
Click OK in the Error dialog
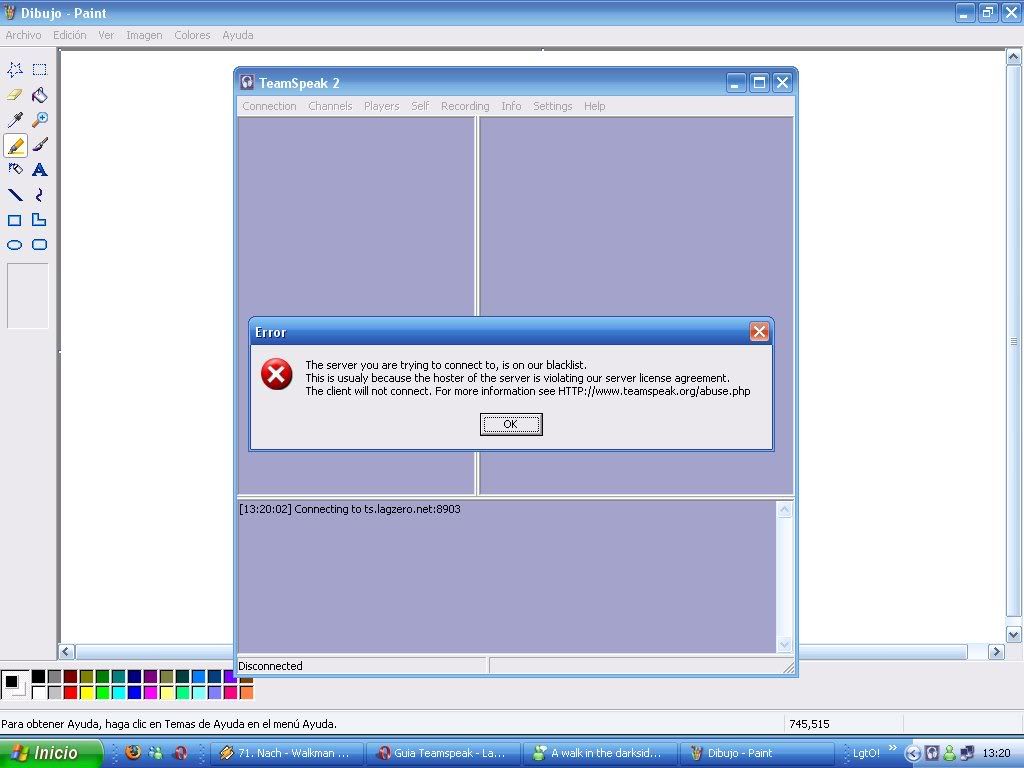(511, 424)
